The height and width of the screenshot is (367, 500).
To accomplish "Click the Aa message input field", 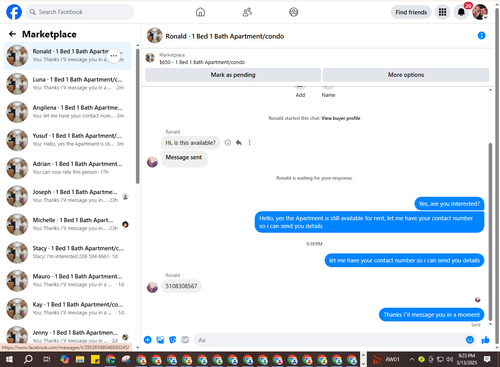I will click(335, 340).
